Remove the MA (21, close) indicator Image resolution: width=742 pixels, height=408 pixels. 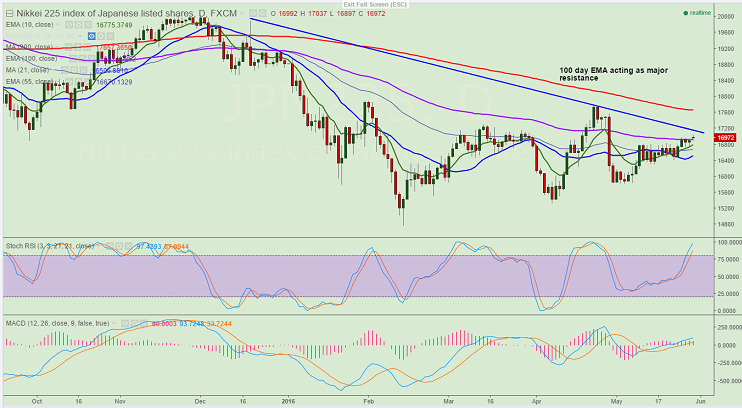pyautogui.click(x=83, y=70)
